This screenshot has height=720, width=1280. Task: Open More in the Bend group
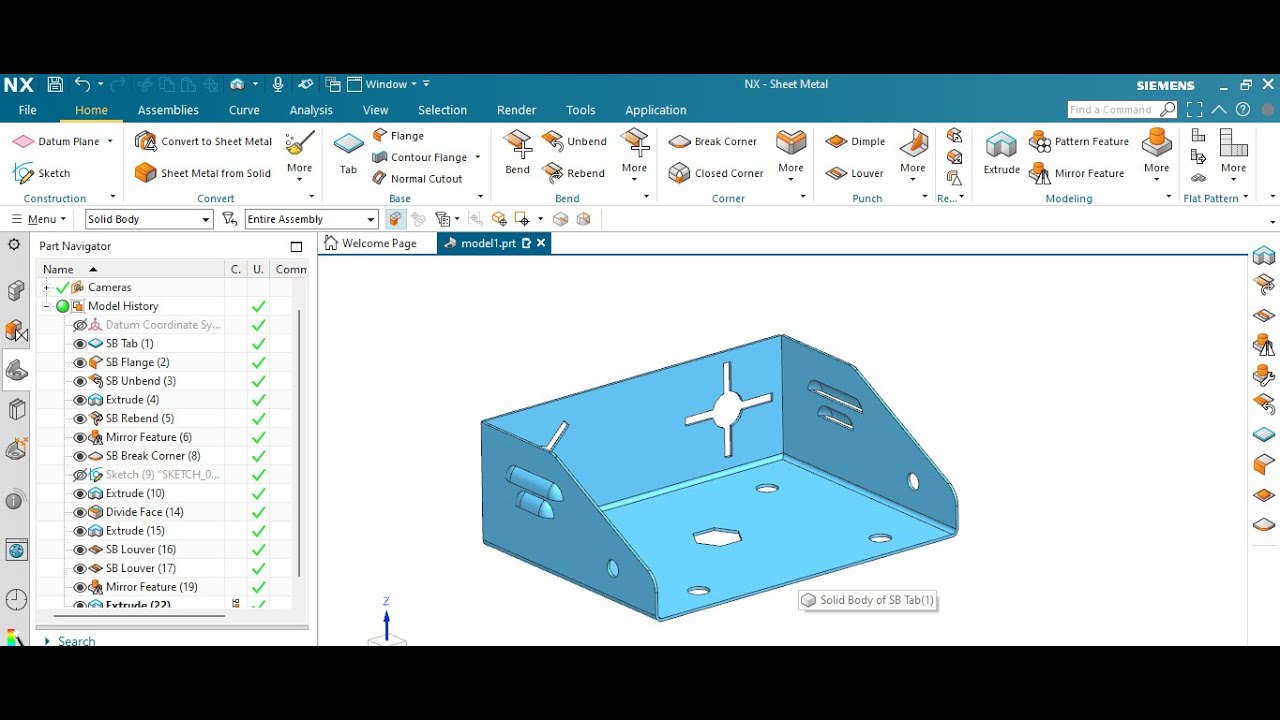pos(634,154)
